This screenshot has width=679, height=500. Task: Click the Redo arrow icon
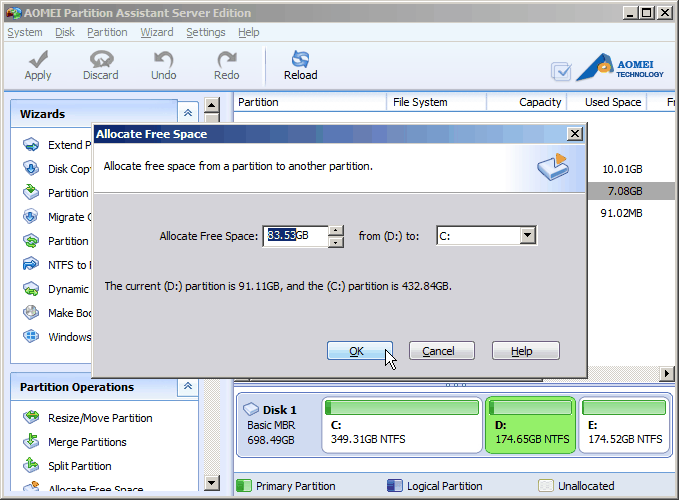(x=227, y=59)
